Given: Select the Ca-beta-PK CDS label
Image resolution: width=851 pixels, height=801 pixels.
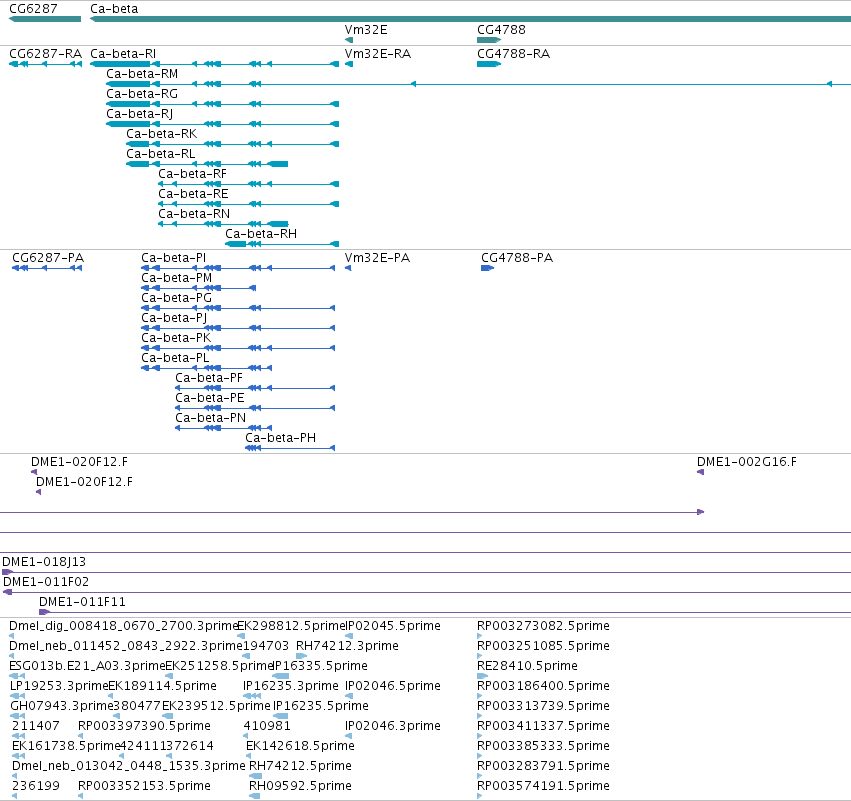Looking at the screenshot, I should 176,338.
